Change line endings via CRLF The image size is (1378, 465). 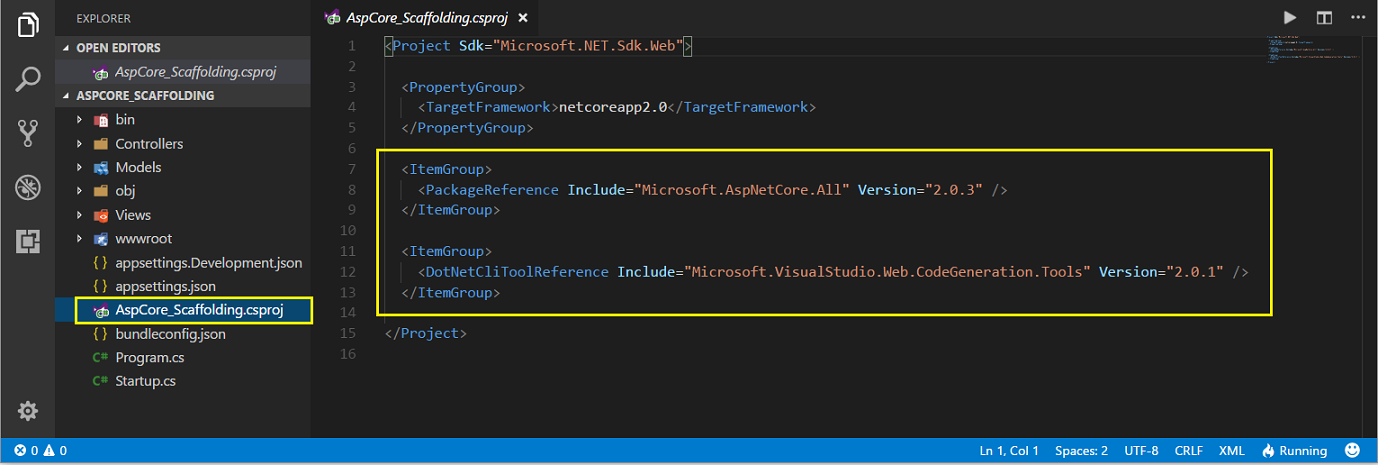point(1188,451)
